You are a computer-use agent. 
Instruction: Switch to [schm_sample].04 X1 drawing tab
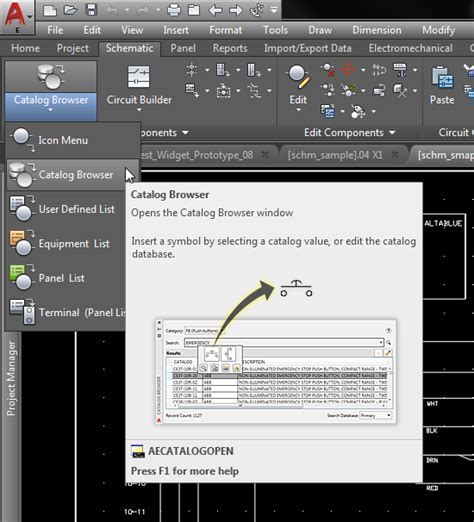(x=335, y=155)
